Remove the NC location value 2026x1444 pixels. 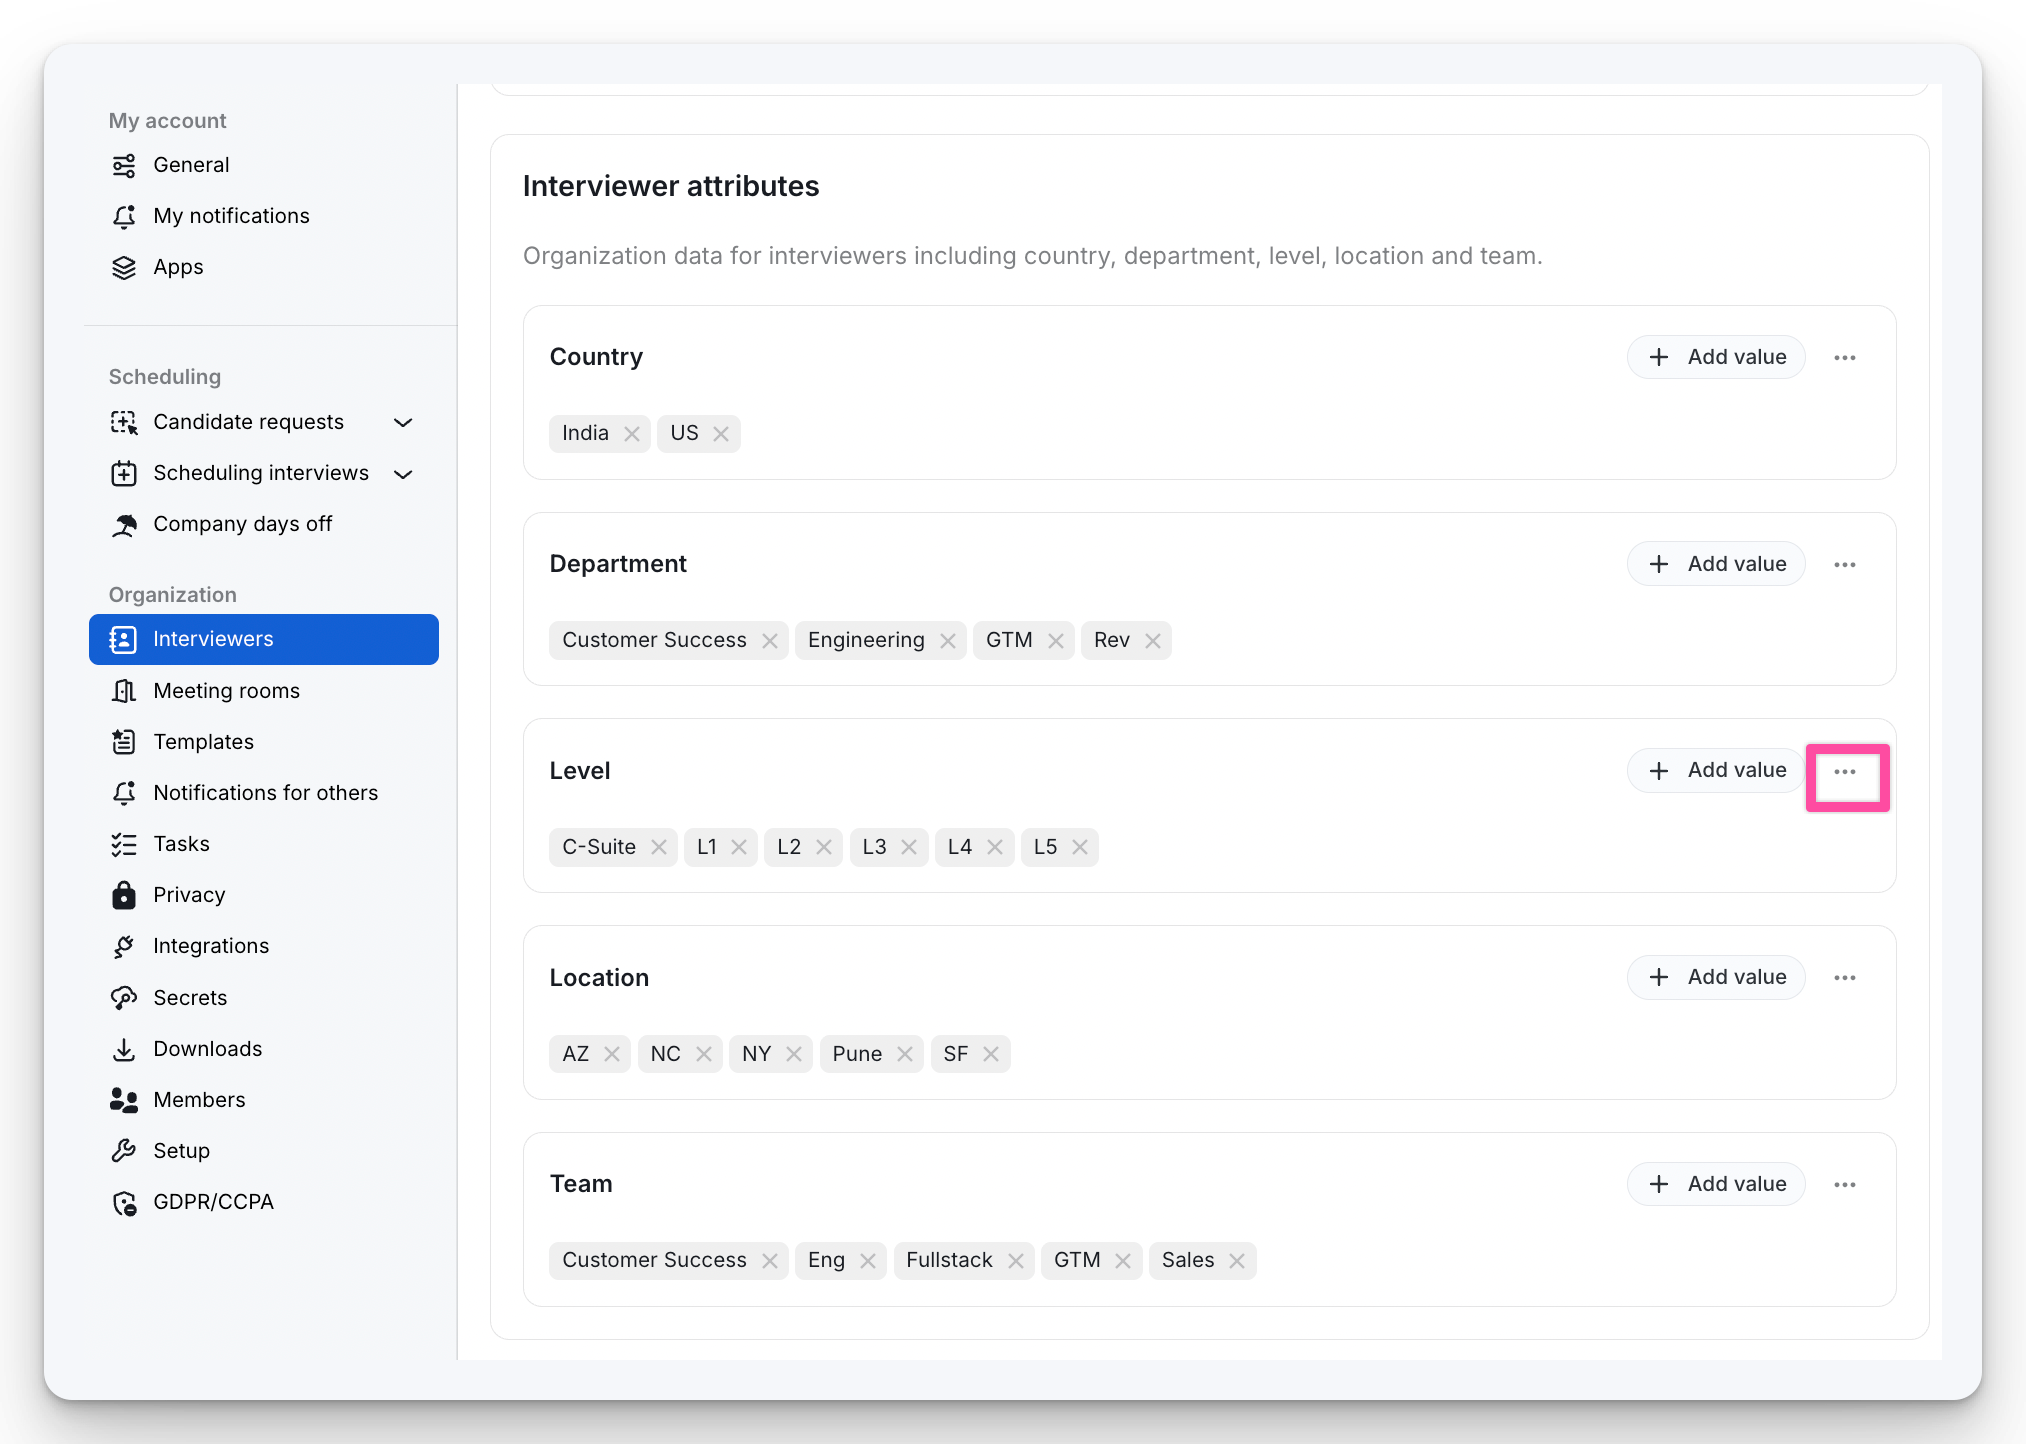click(704, 1054)
